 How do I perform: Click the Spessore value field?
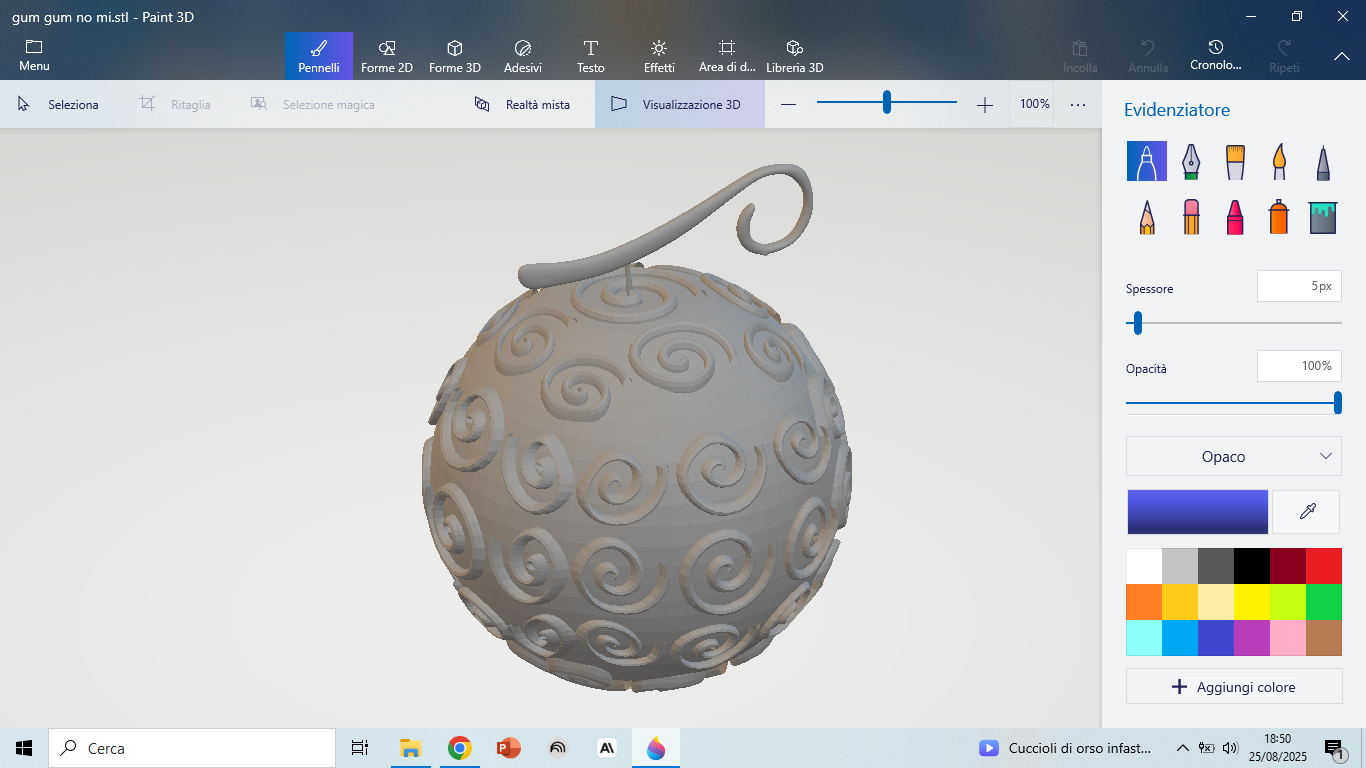(1299, 286)
